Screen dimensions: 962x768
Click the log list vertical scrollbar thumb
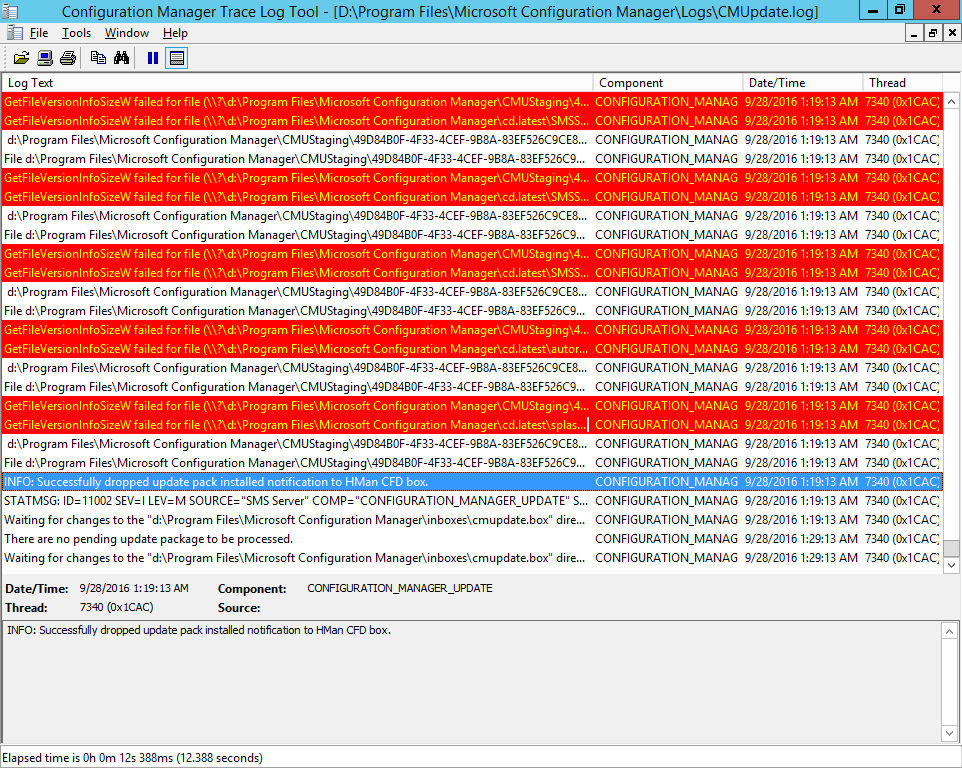click(x=952, y=548)
